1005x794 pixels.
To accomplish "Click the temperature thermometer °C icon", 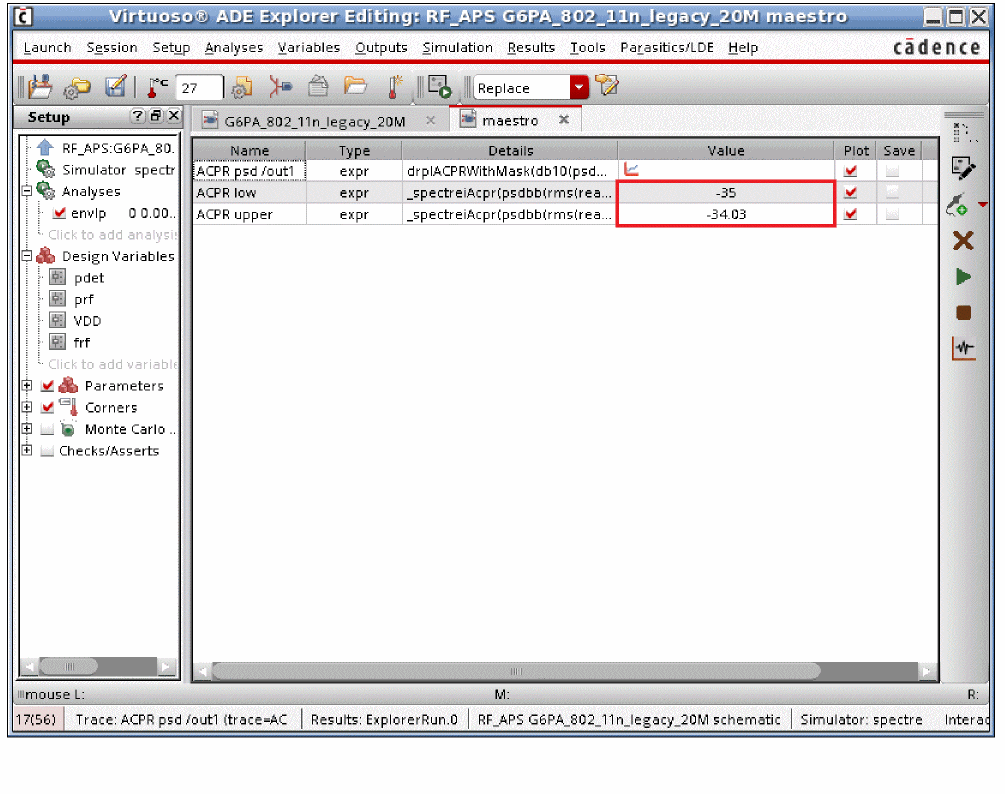I will click(x=157, y=87).
